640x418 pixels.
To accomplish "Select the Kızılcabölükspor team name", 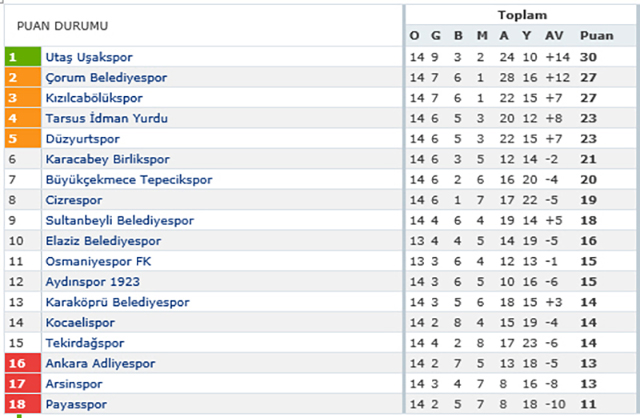I will (x=94, y=98).
